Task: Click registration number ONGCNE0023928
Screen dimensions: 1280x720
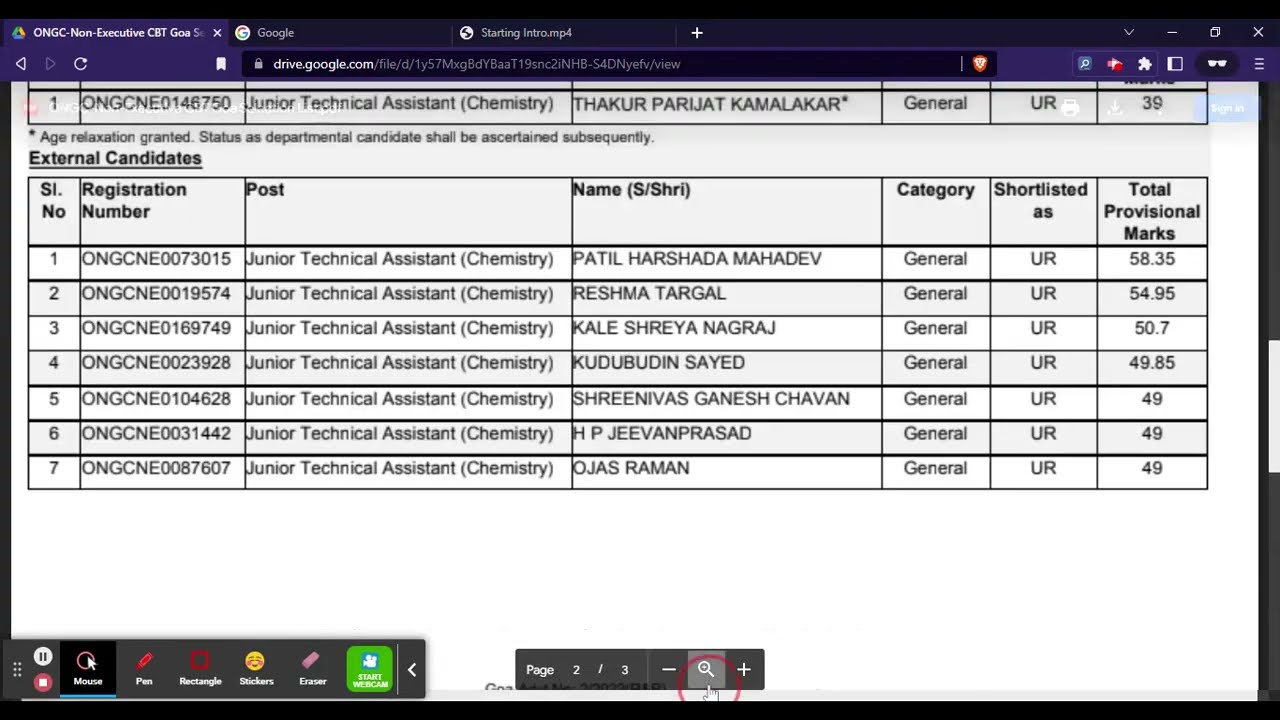Action: click(x=156, y=363)
